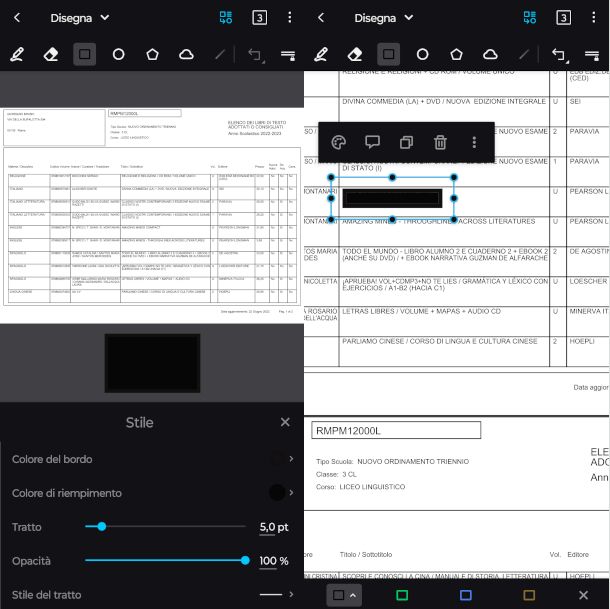Select cloud shape tool in left toolbar
This screenshot has width=610, height=609.
click(186, 54)
